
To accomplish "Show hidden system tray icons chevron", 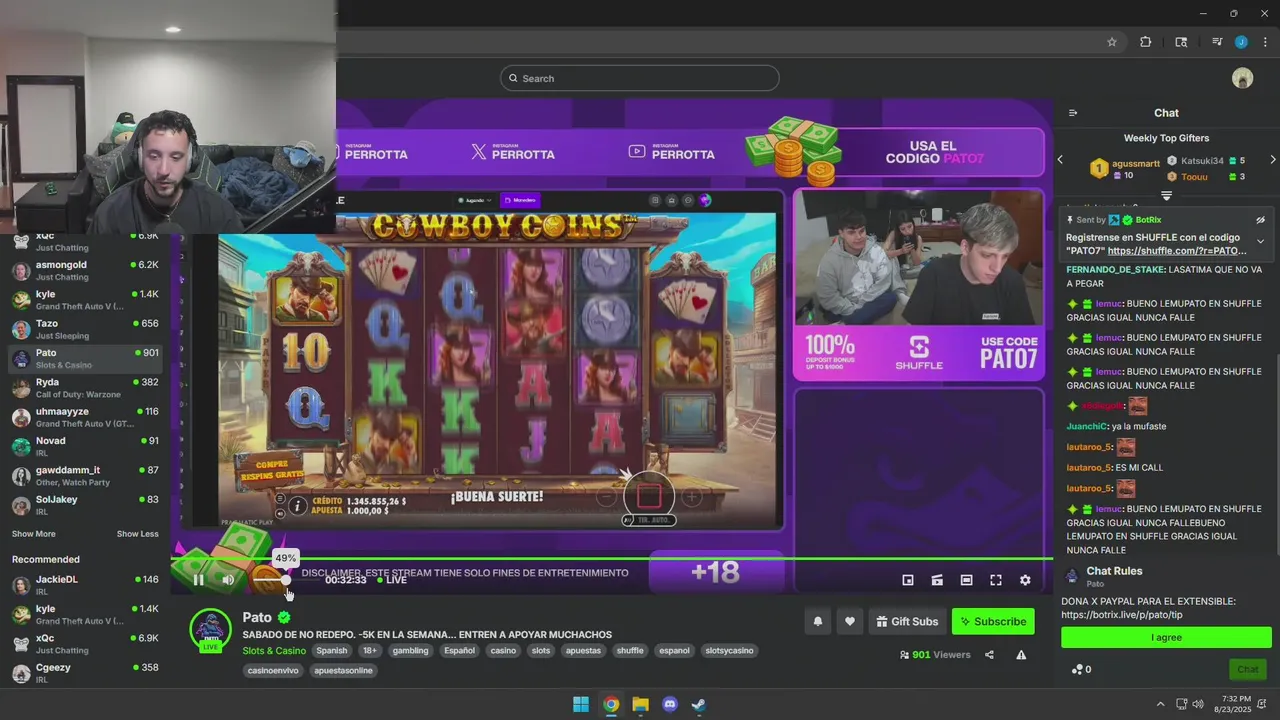I will point(1160,704).
